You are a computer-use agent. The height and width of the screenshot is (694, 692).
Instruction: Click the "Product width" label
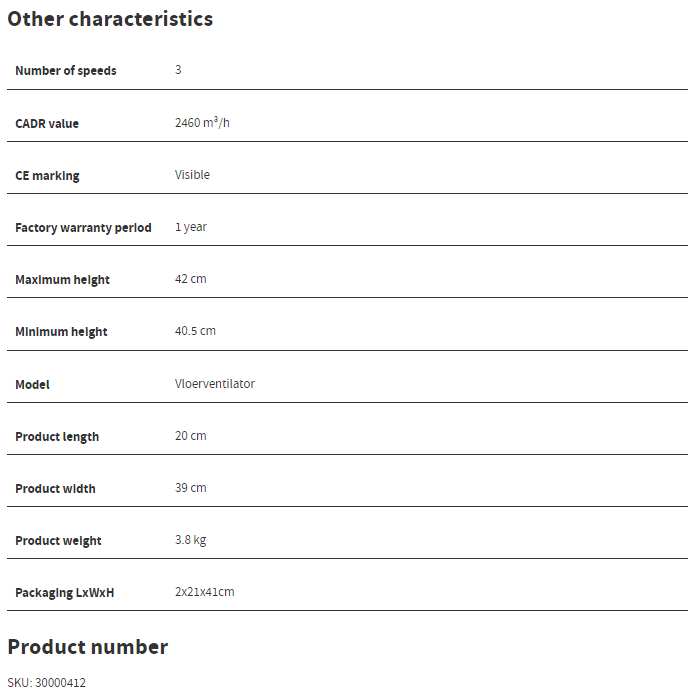click(x=55, y=489)
